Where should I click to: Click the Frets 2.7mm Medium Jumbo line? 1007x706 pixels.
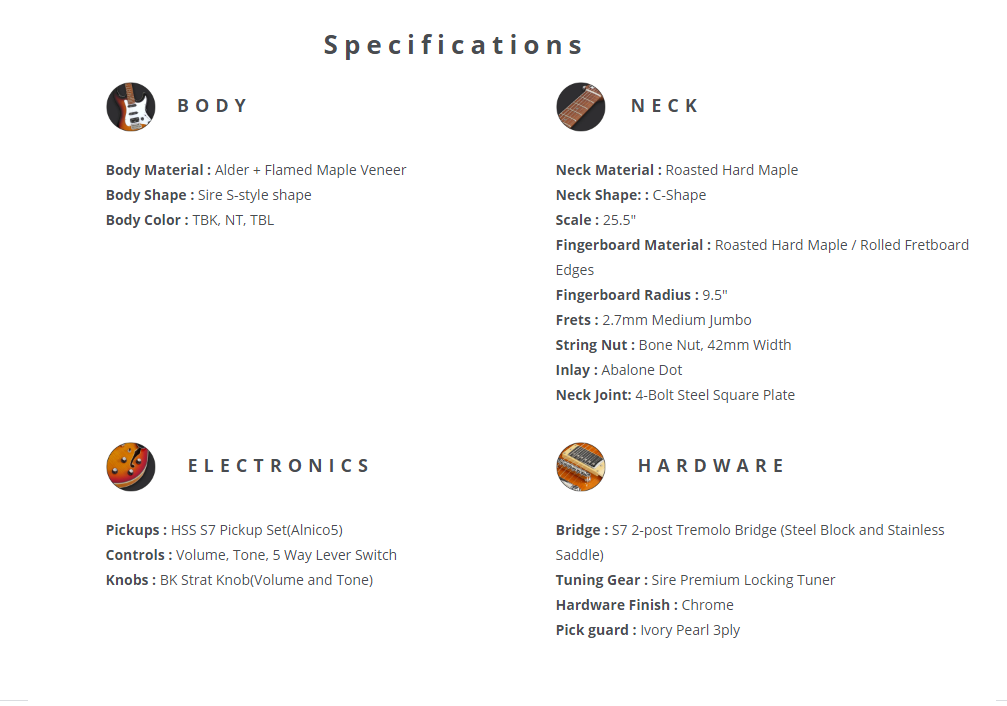[653, 320]
